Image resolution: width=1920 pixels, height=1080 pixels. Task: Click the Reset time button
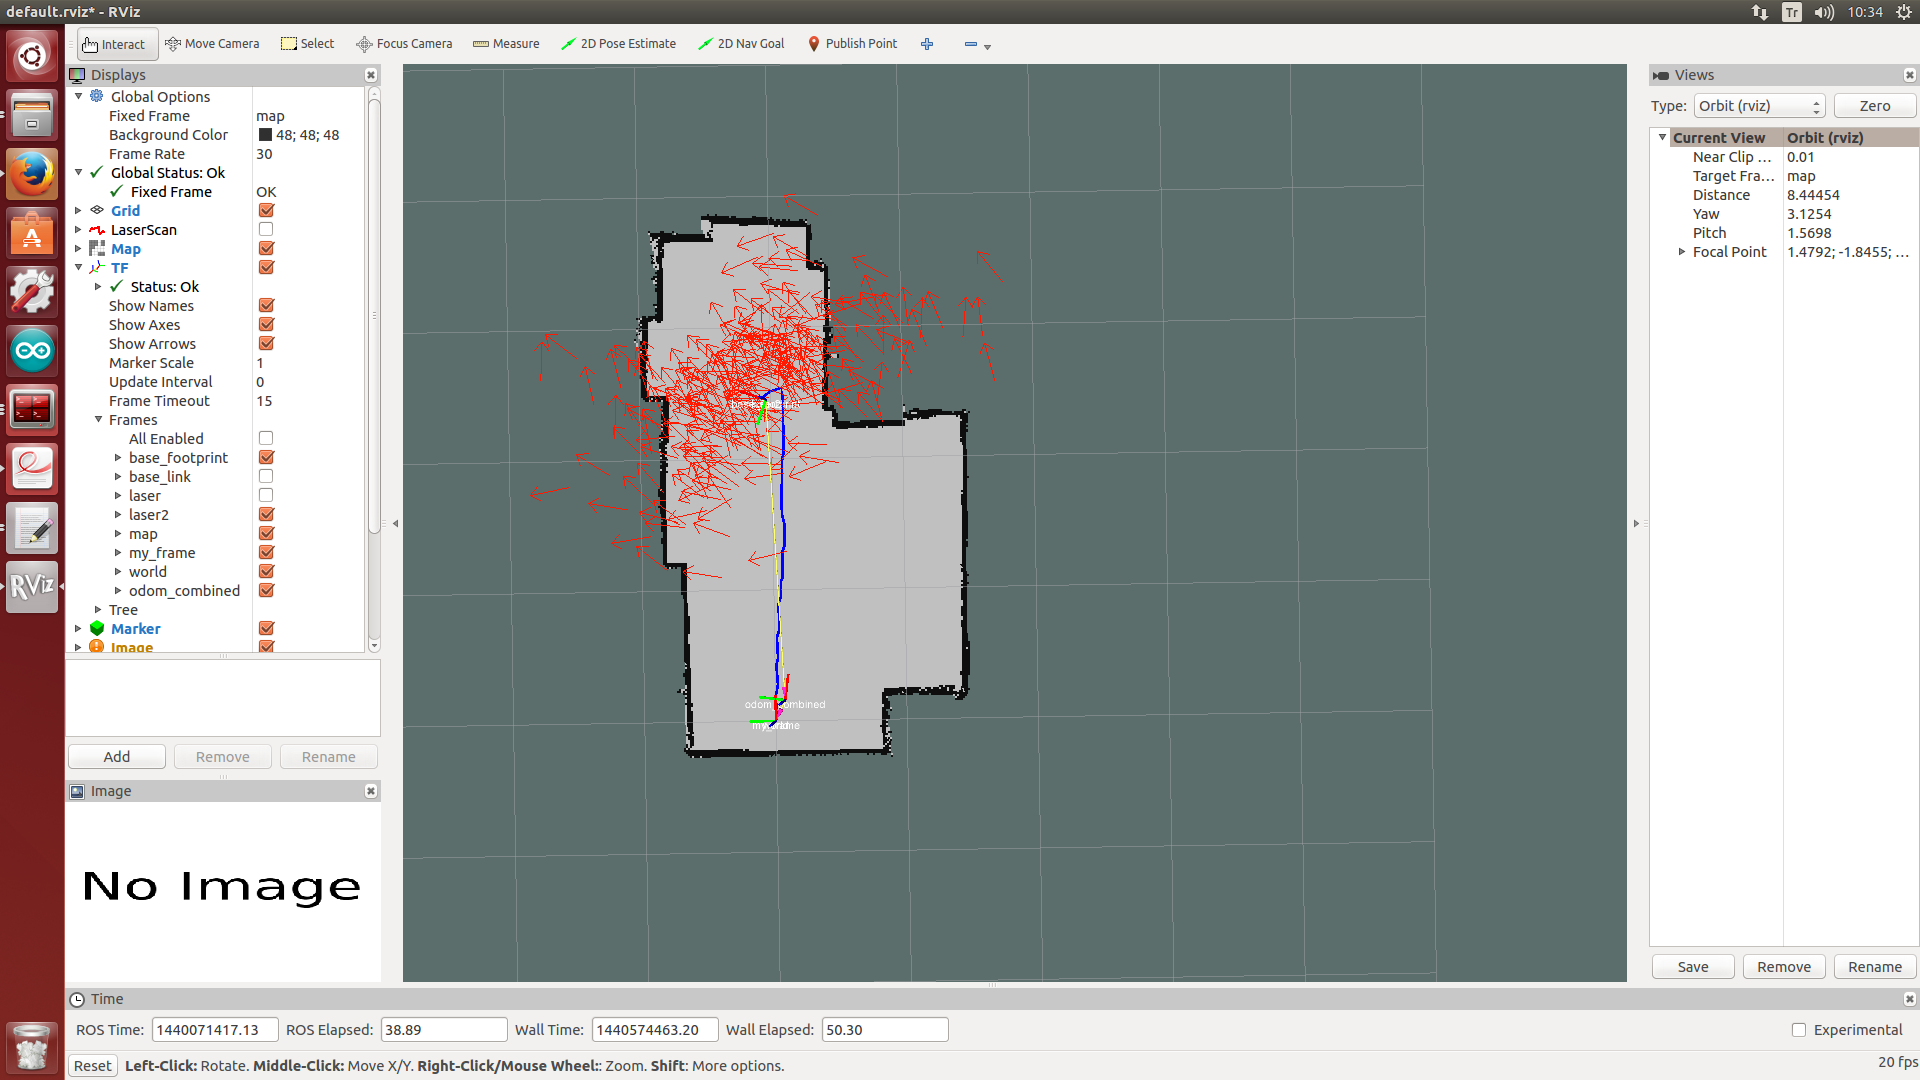point(93,1066)
